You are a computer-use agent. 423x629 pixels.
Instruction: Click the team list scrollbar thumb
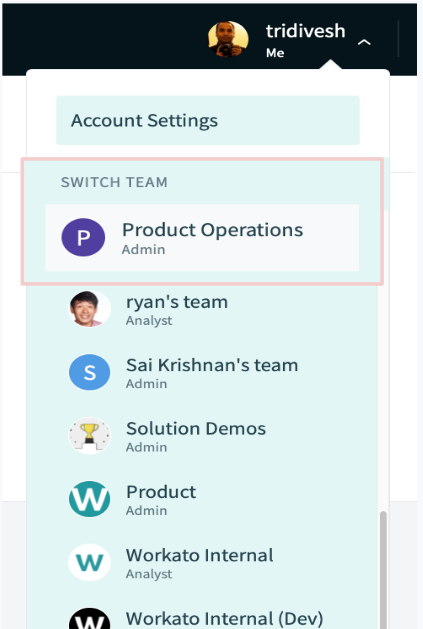[384, 570]
